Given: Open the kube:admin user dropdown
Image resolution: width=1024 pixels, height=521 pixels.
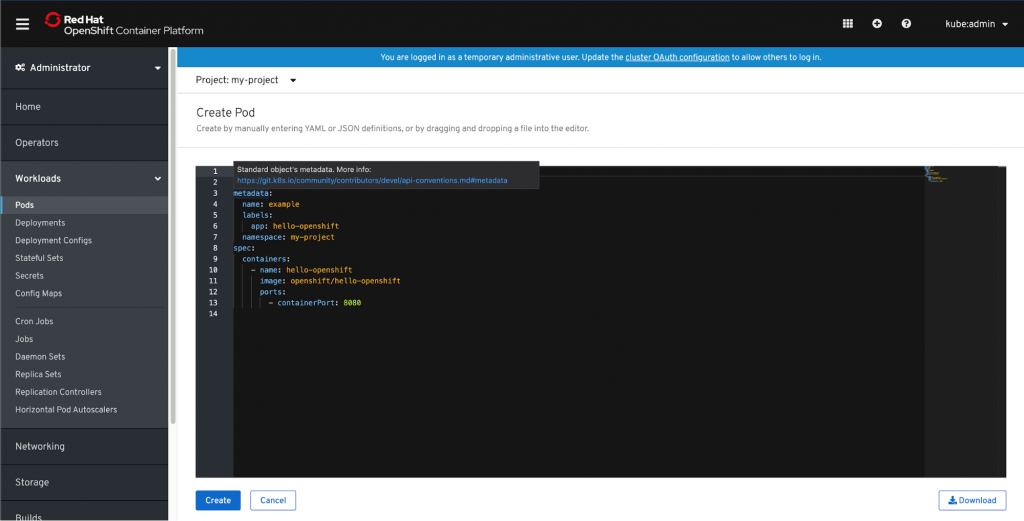Looking at the screenshot, I should click(976, 24).
